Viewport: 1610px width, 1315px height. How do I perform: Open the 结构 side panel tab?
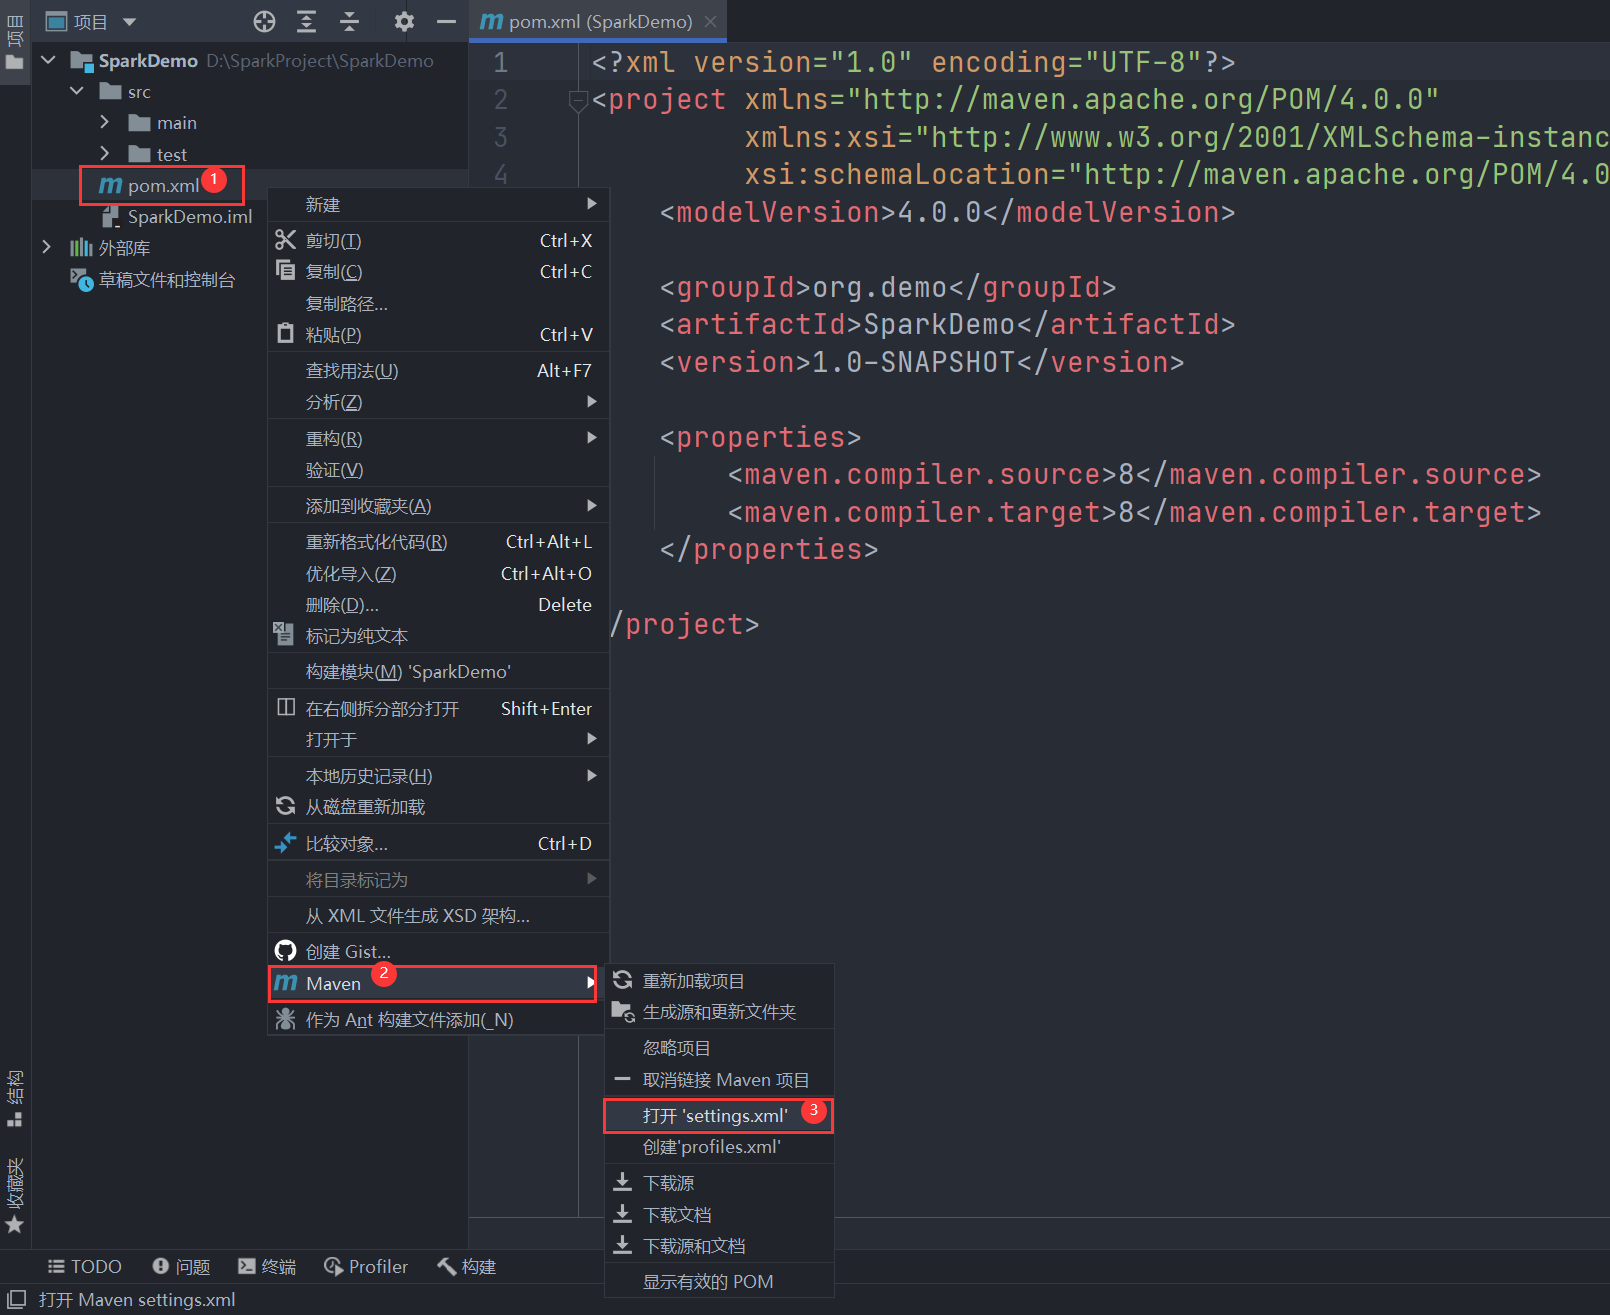[15, 1098]
